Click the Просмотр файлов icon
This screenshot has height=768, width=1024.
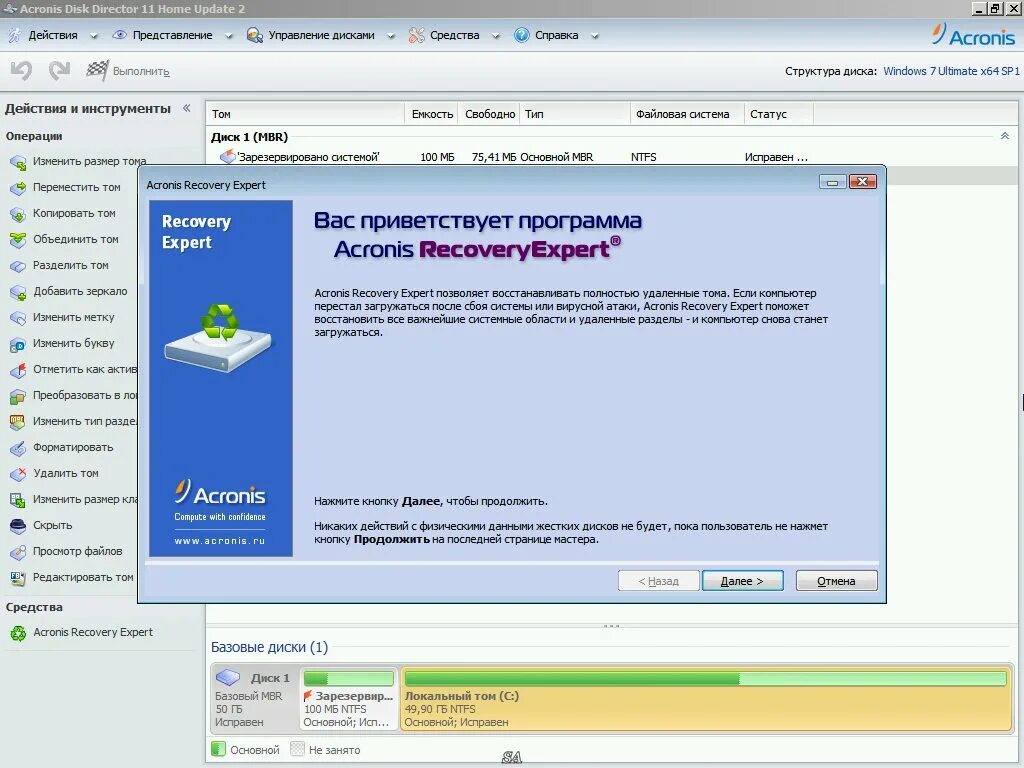point(18,552)
